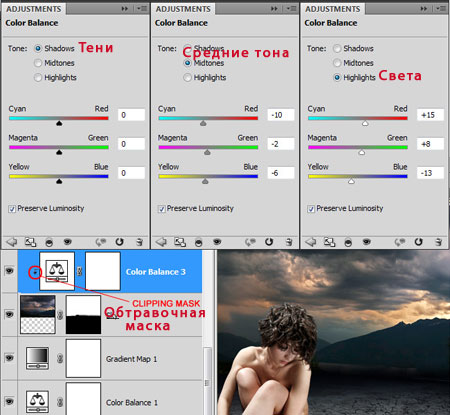
Task: Open panel options menu in the Highlights-selected panel
Action: (x=441, y=8)
